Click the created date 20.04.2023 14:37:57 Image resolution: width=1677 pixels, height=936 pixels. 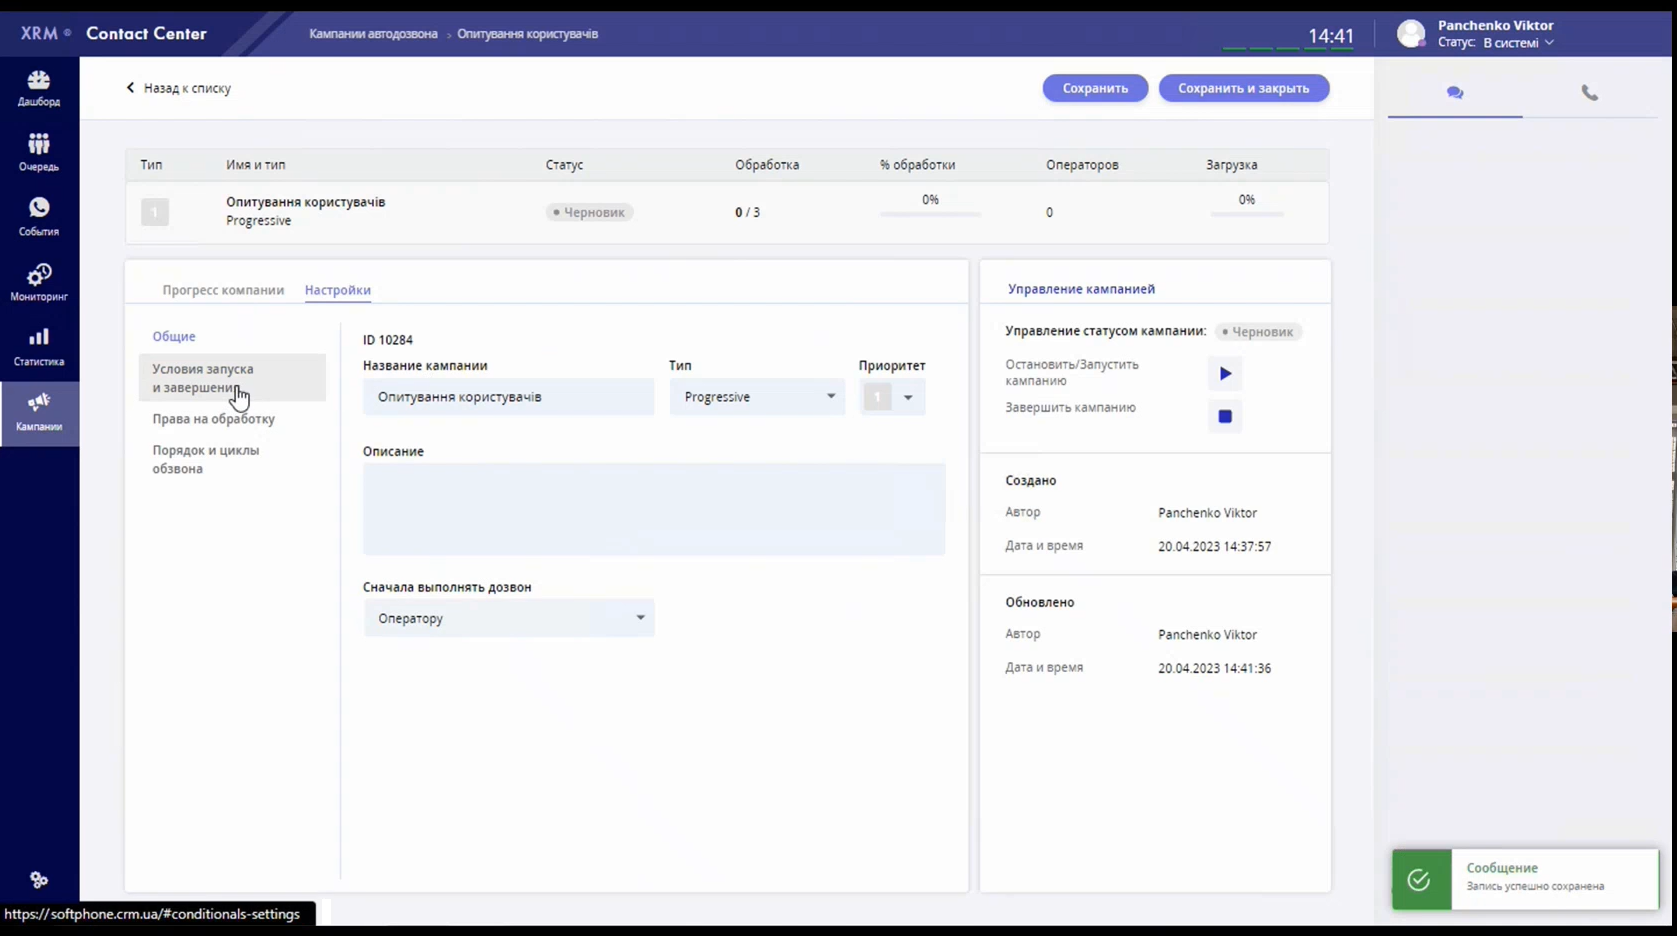pyautogui.click(x=1214, y=547)
